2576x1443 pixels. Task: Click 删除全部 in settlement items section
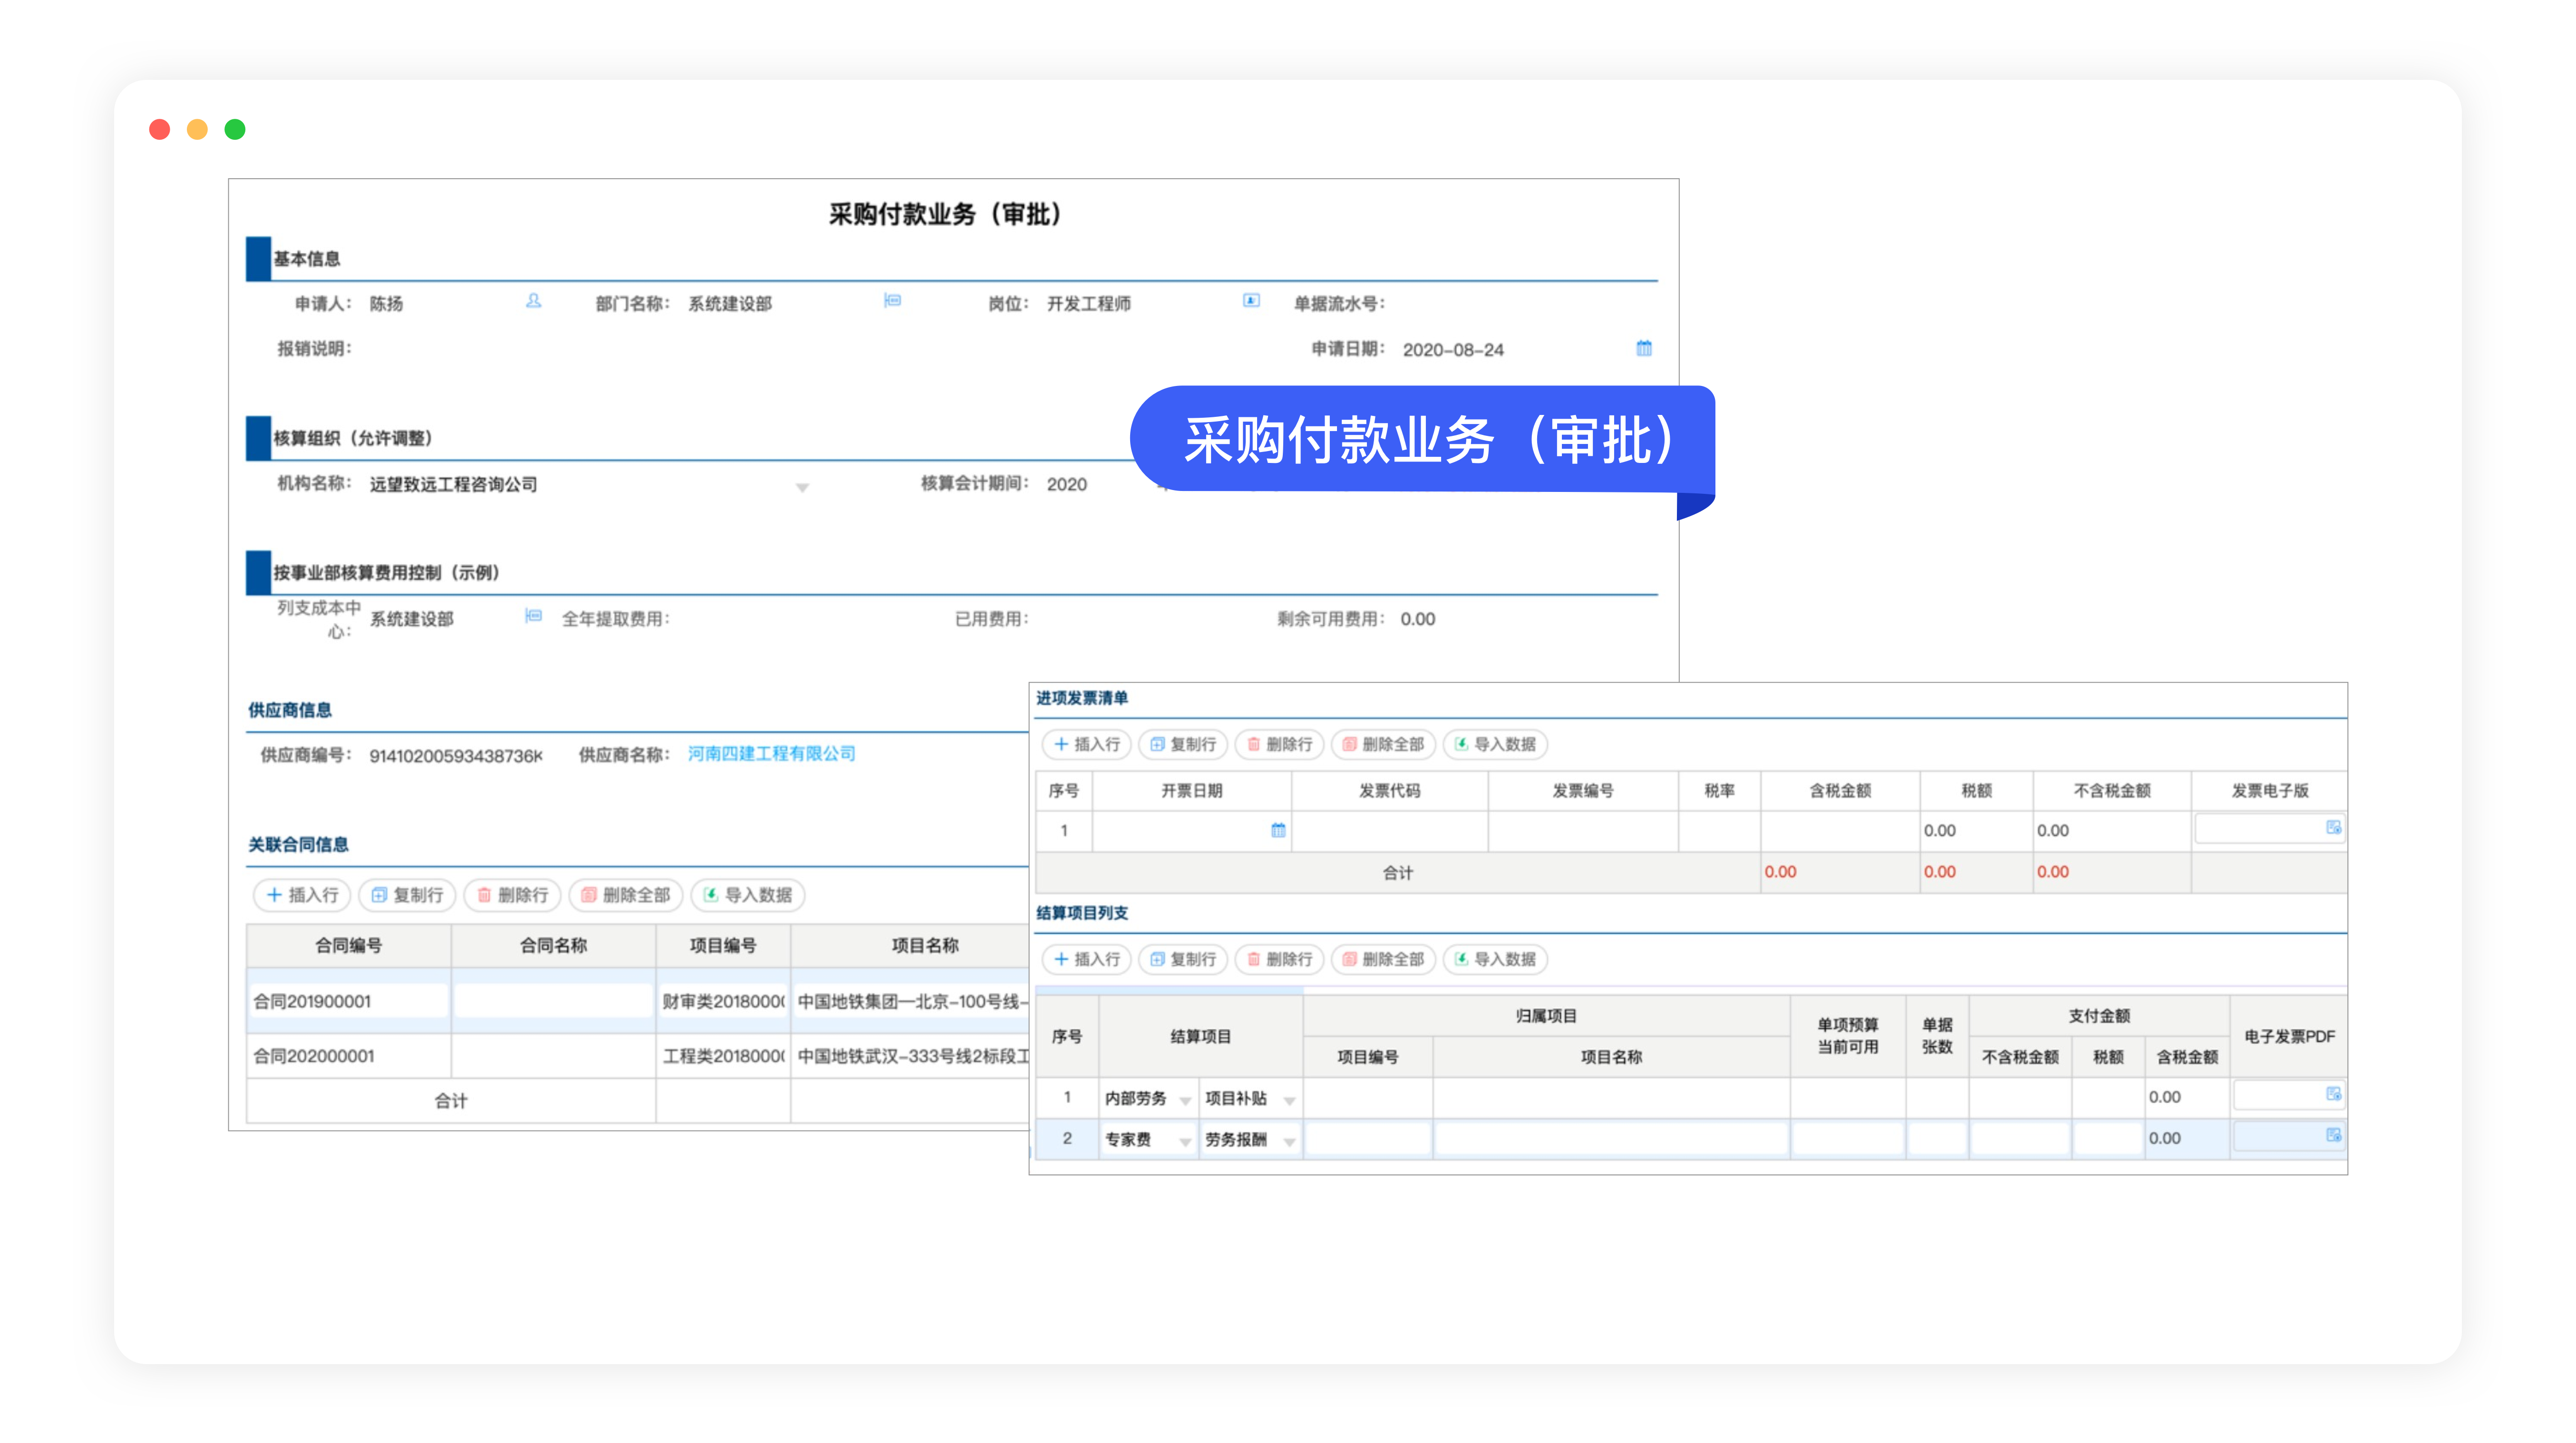point(1383,959)
